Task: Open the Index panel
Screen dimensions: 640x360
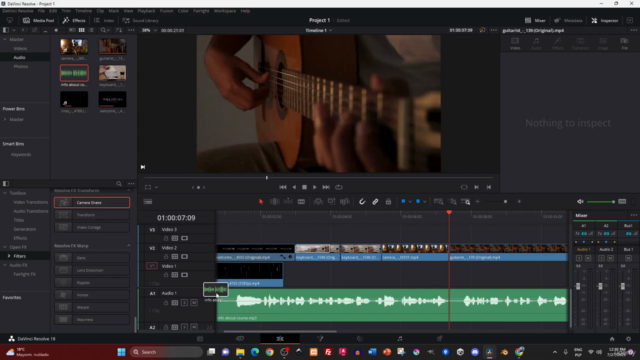Action: (104, 20)
